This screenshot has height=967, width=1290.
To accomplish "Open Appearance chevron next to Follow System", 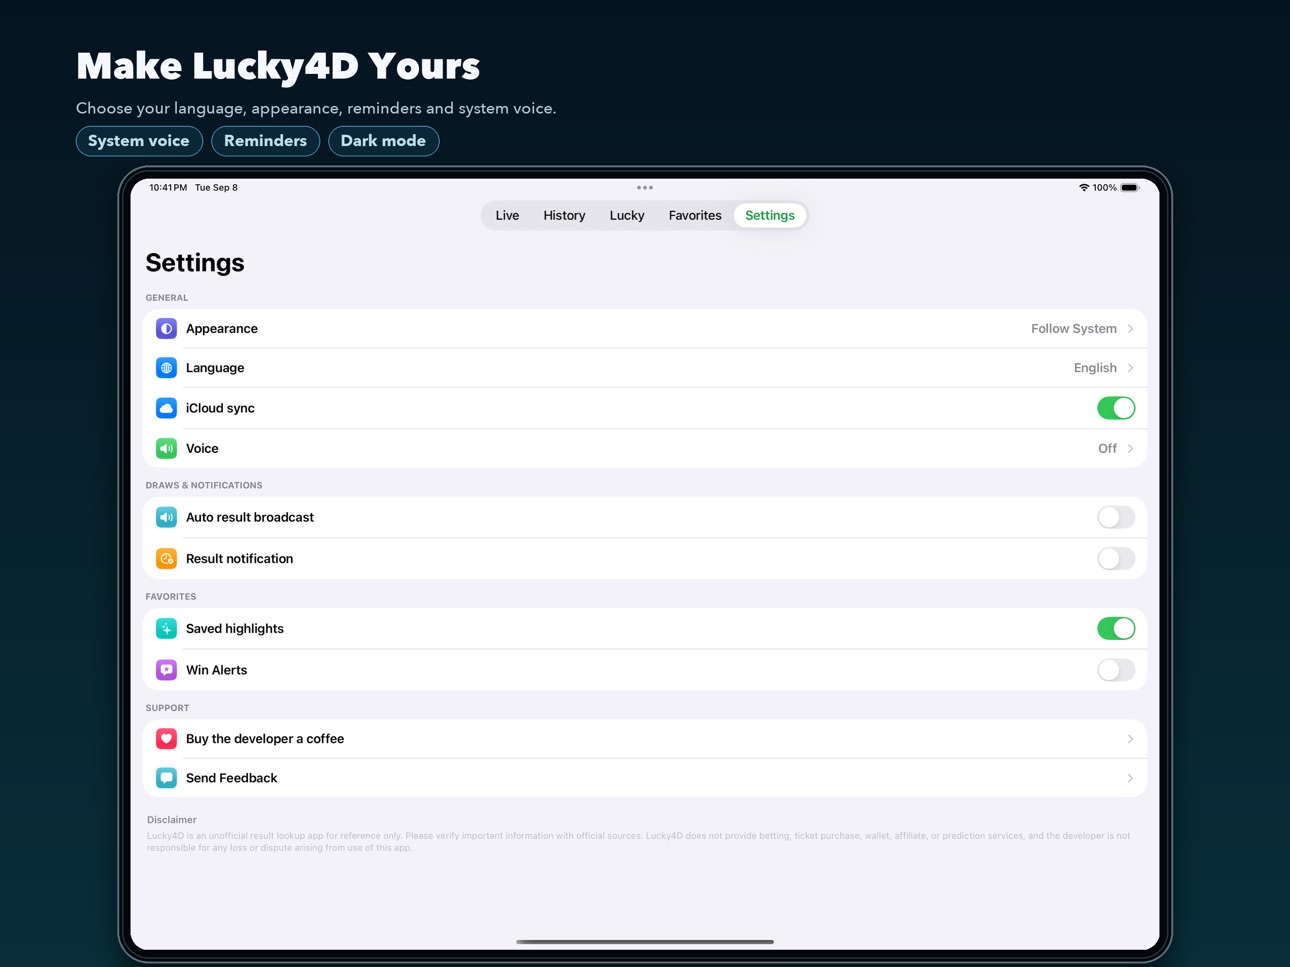I will click(x=1131, y=329).
